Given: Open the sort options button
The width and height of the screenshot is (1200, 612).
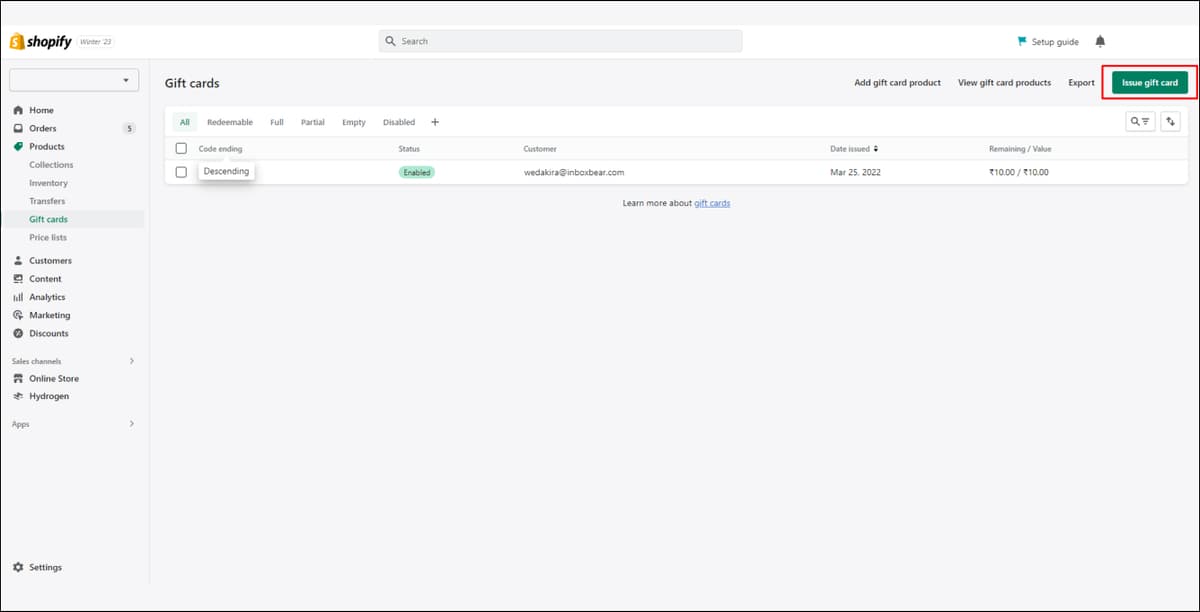Looking at the screenshot, I should coord(1171,121).
